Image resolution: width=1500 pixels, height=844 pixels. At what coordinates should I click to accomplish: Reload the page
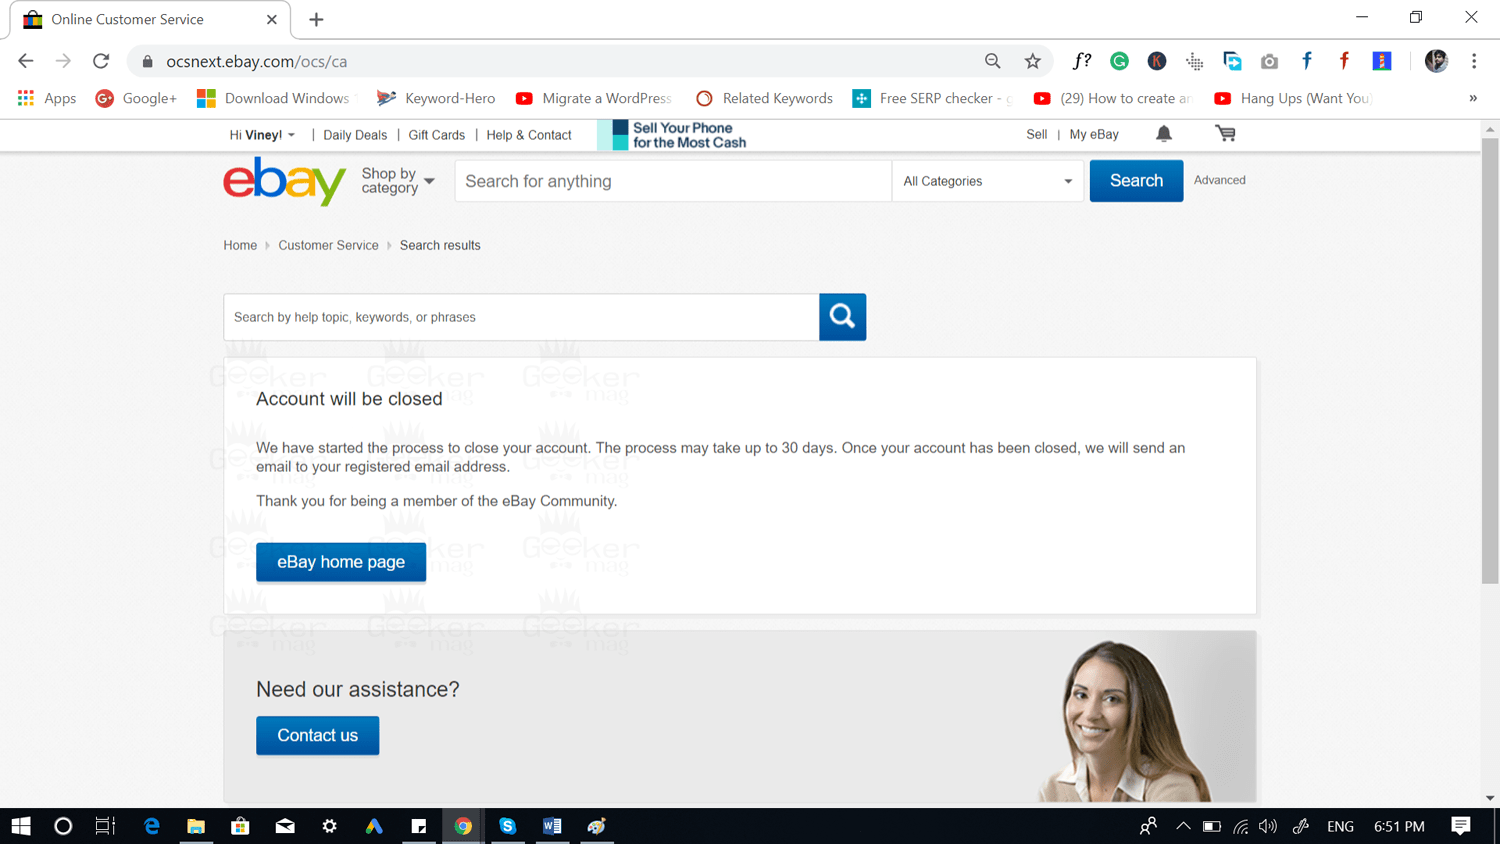pyautogui.click(x=101, y=61)
